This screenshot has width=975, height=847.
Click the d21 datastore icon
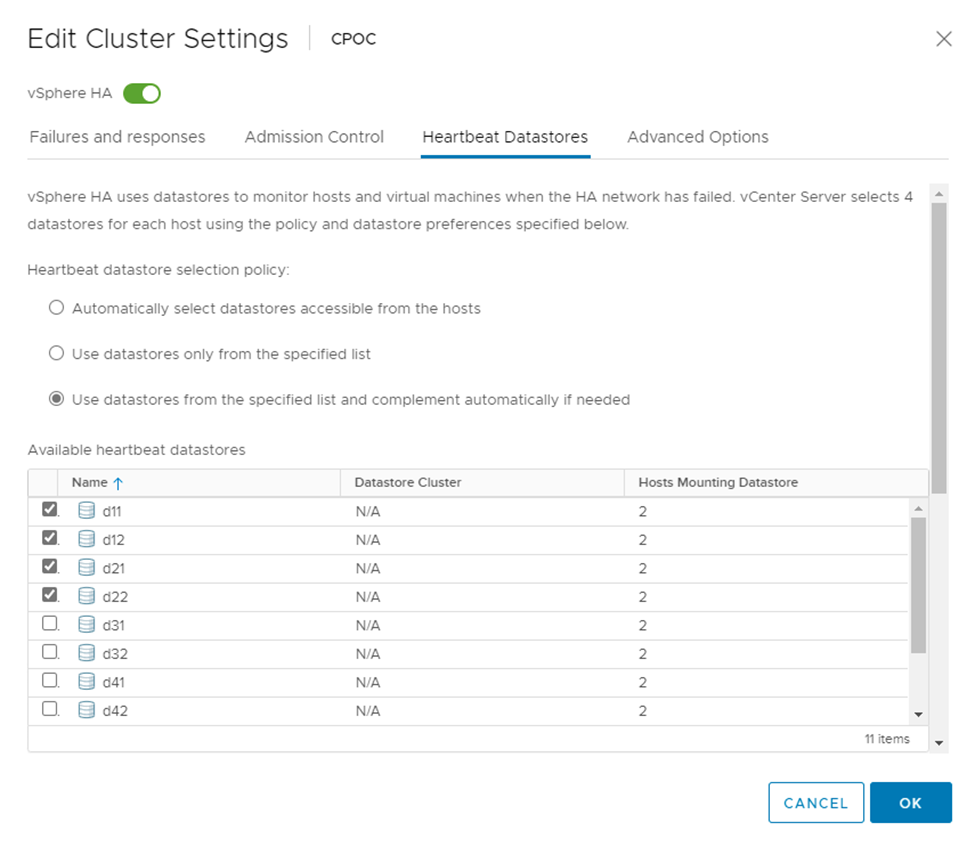click(87, 568)
